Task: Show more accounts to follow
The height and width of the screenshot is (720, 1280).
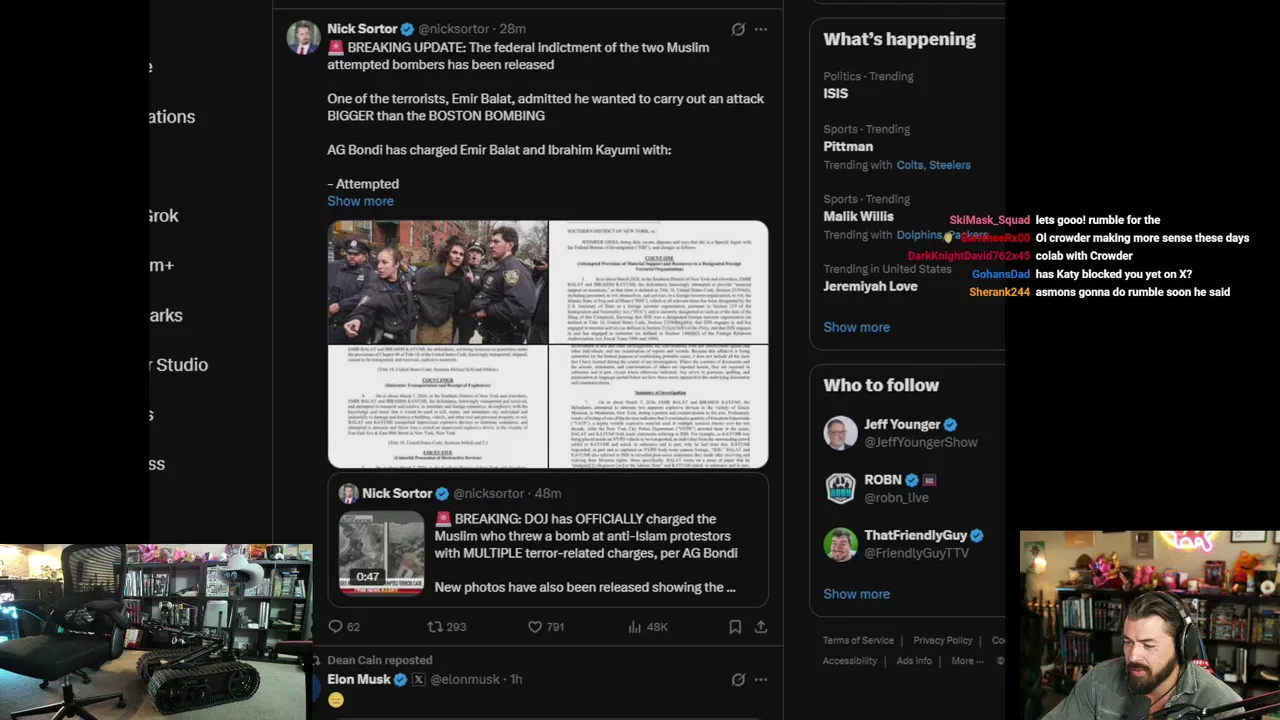Action: [856, 594]
